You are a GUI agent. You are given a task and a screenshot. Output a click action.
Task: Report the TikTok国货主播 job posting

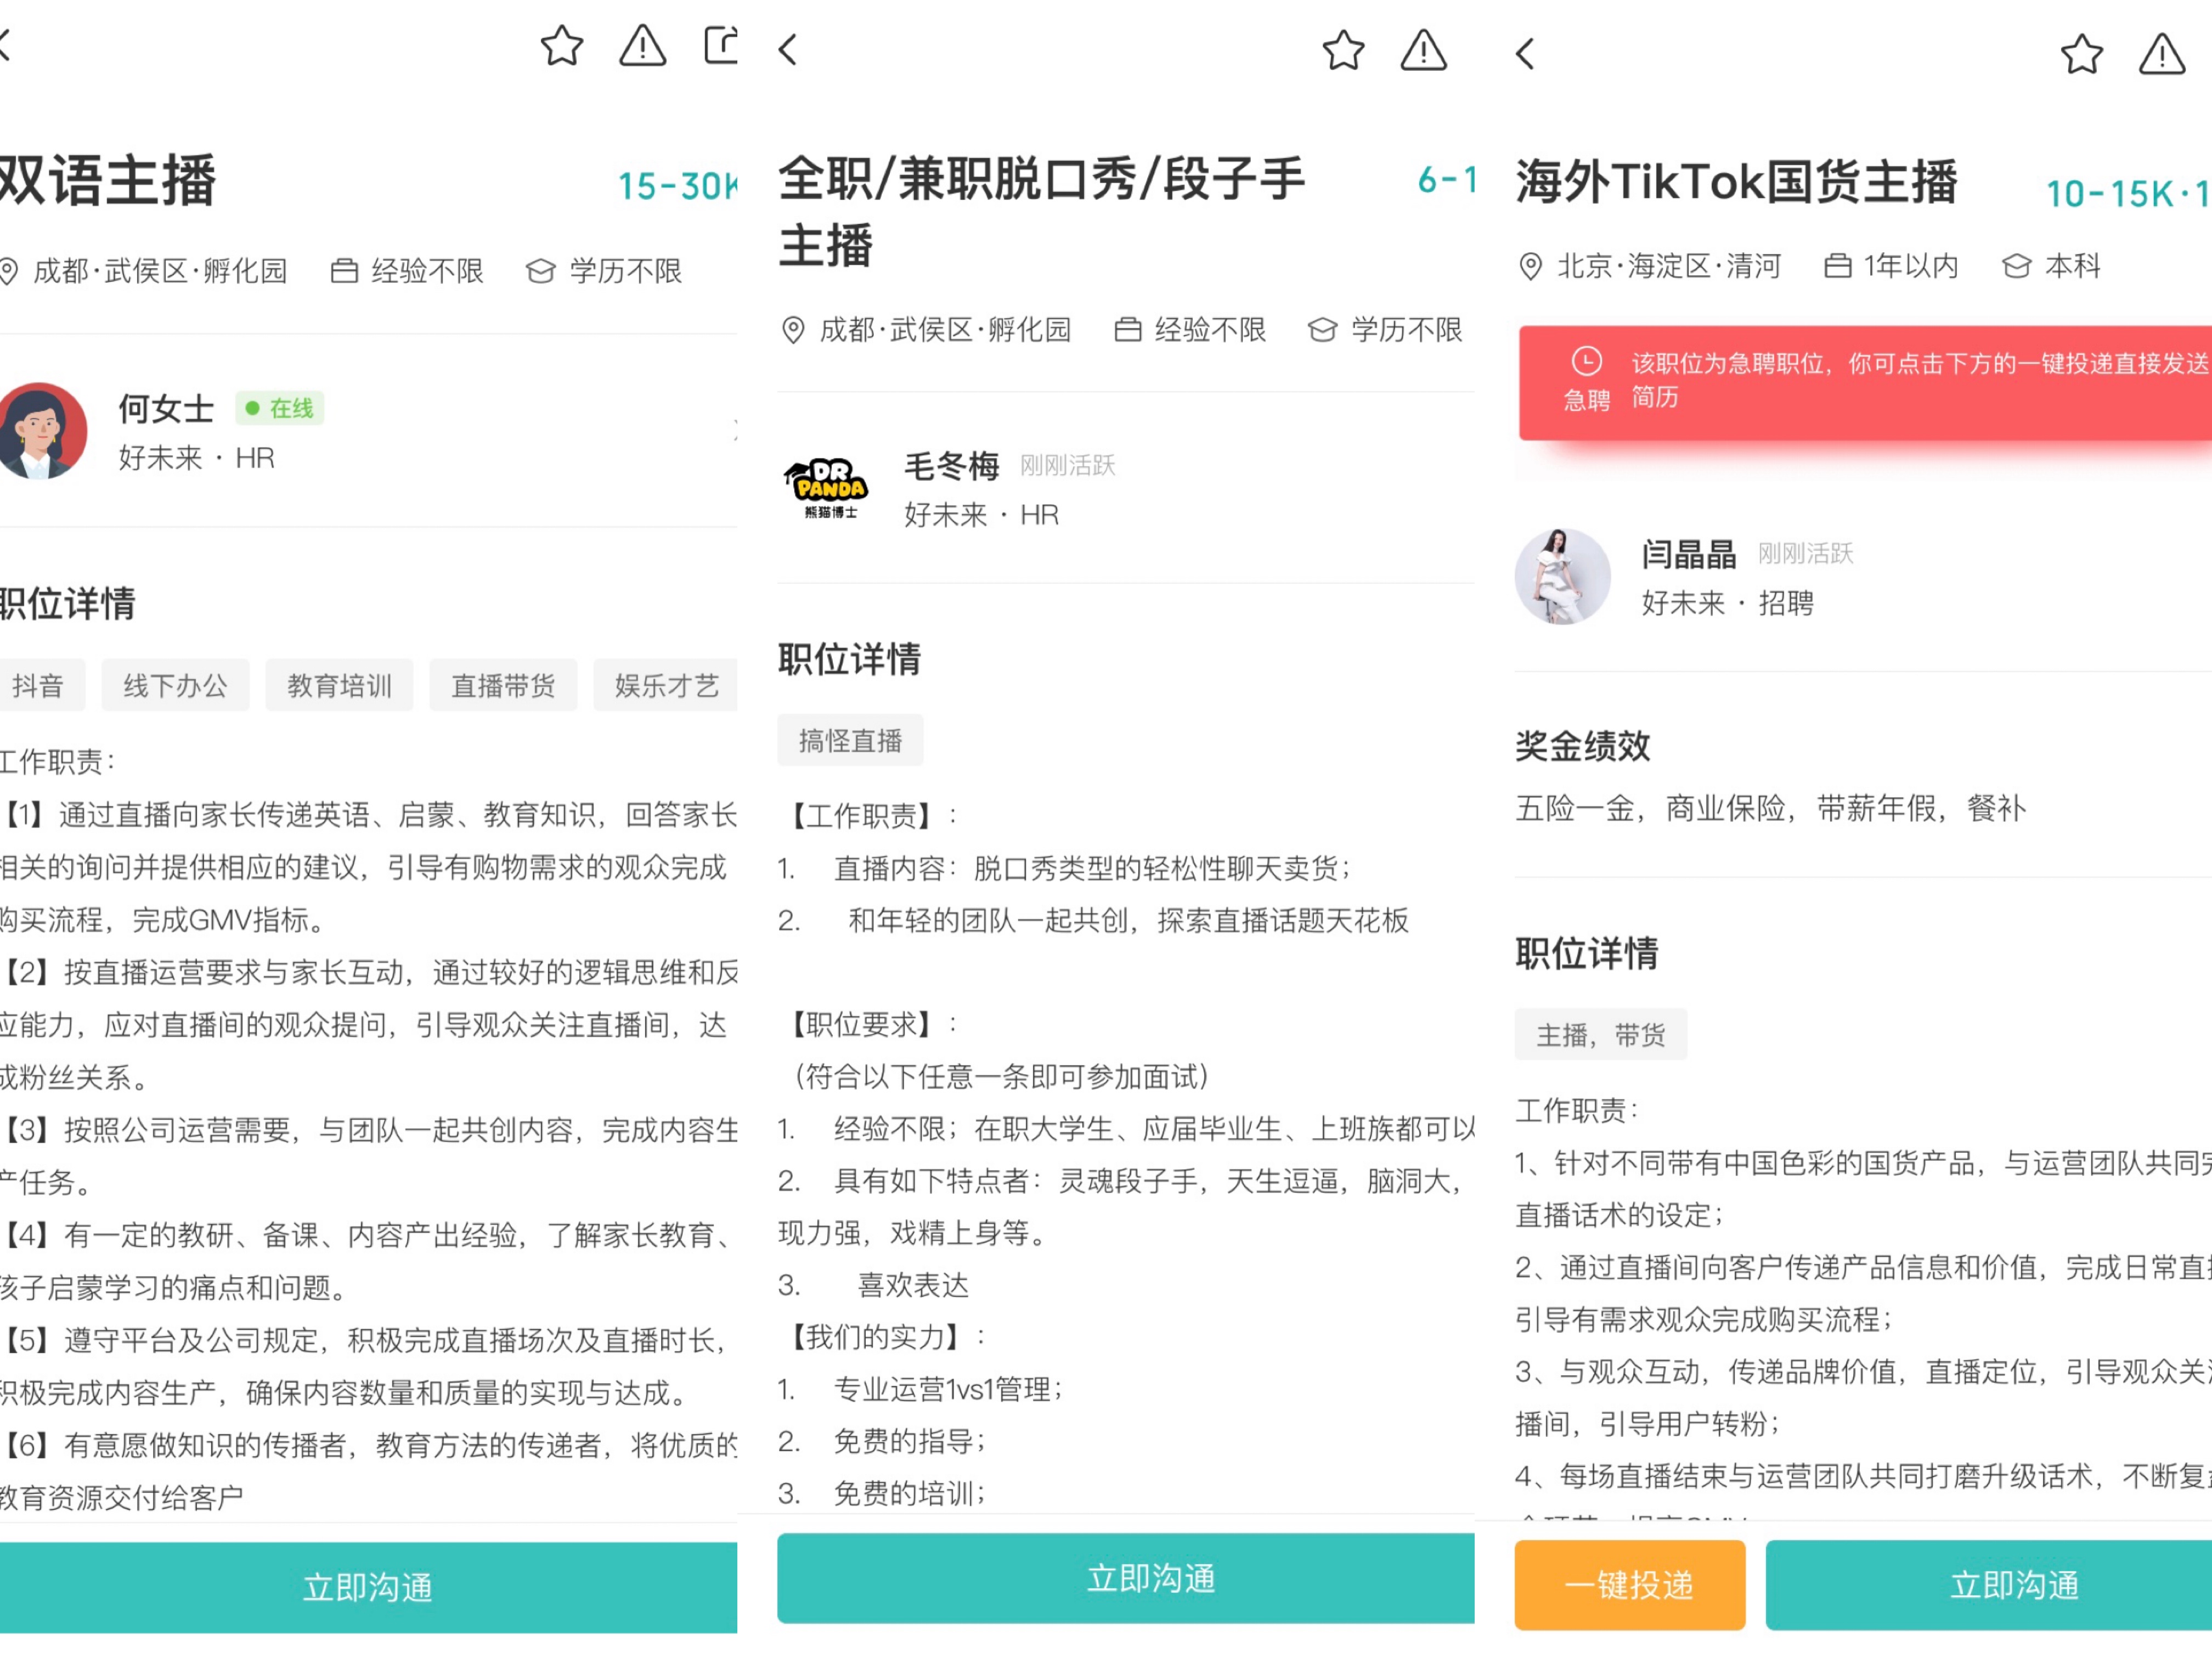[x=2162, y=55]
